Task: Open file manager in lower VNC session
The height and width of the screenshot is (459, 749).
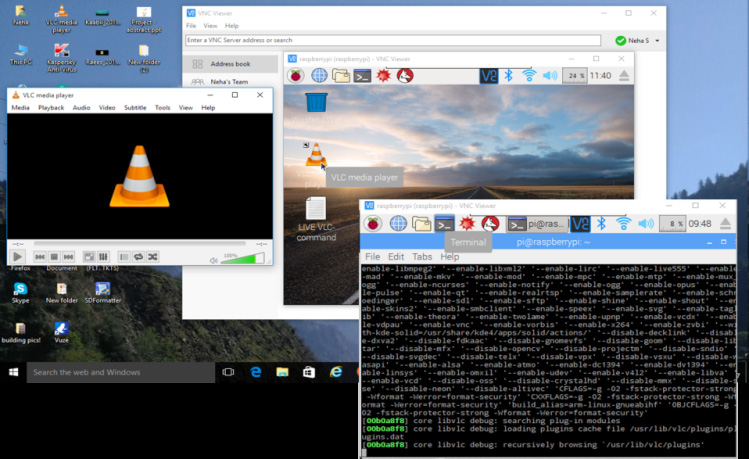Action: [x=421, y=224]
